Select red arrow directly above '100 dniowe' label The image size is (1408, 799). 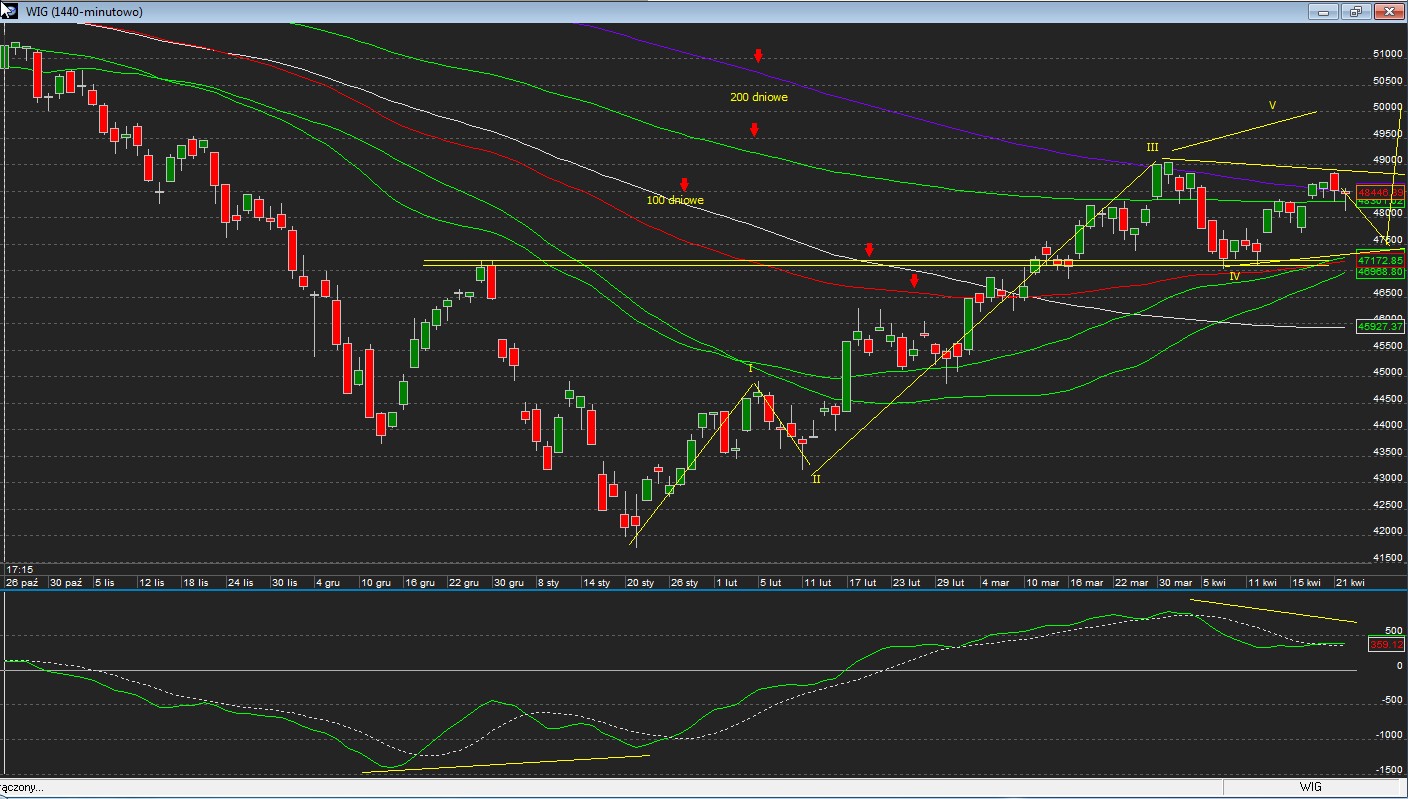click(684, 185)
